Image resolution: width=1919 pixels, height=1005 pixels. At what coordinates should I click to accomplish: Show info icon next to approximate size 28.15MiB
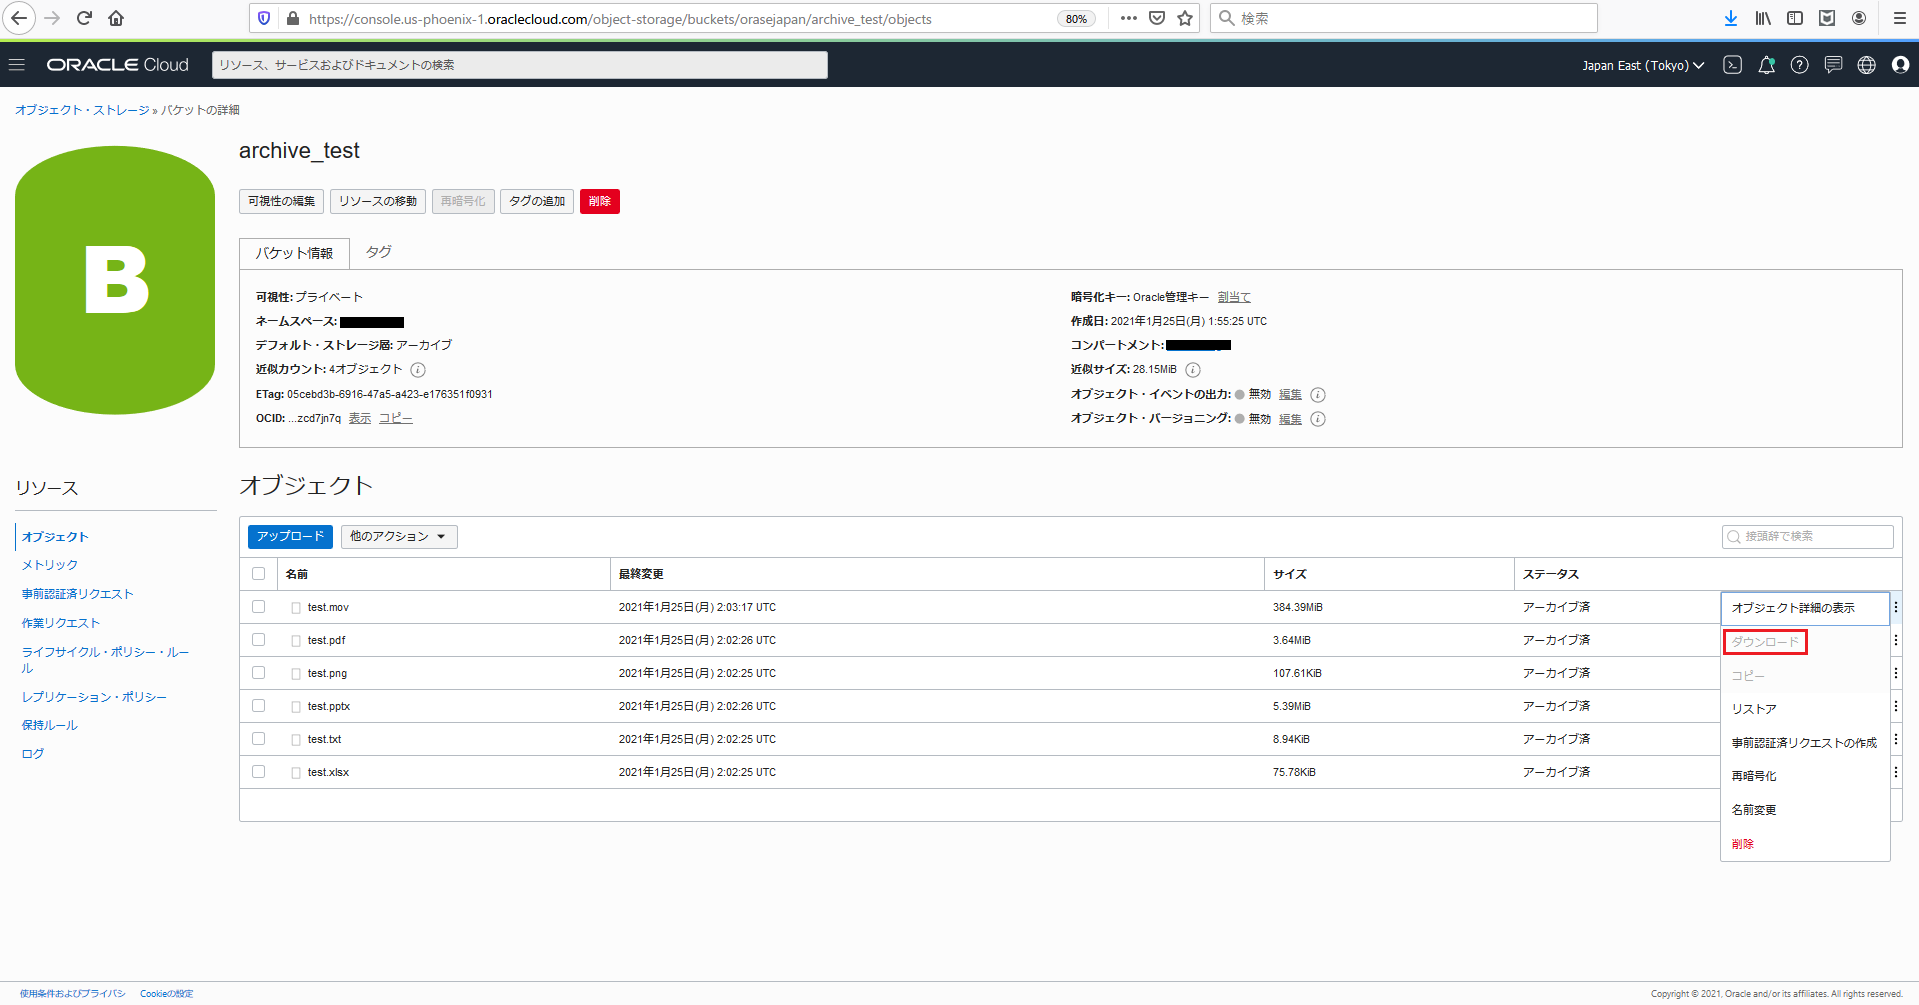coord(1193,370)
